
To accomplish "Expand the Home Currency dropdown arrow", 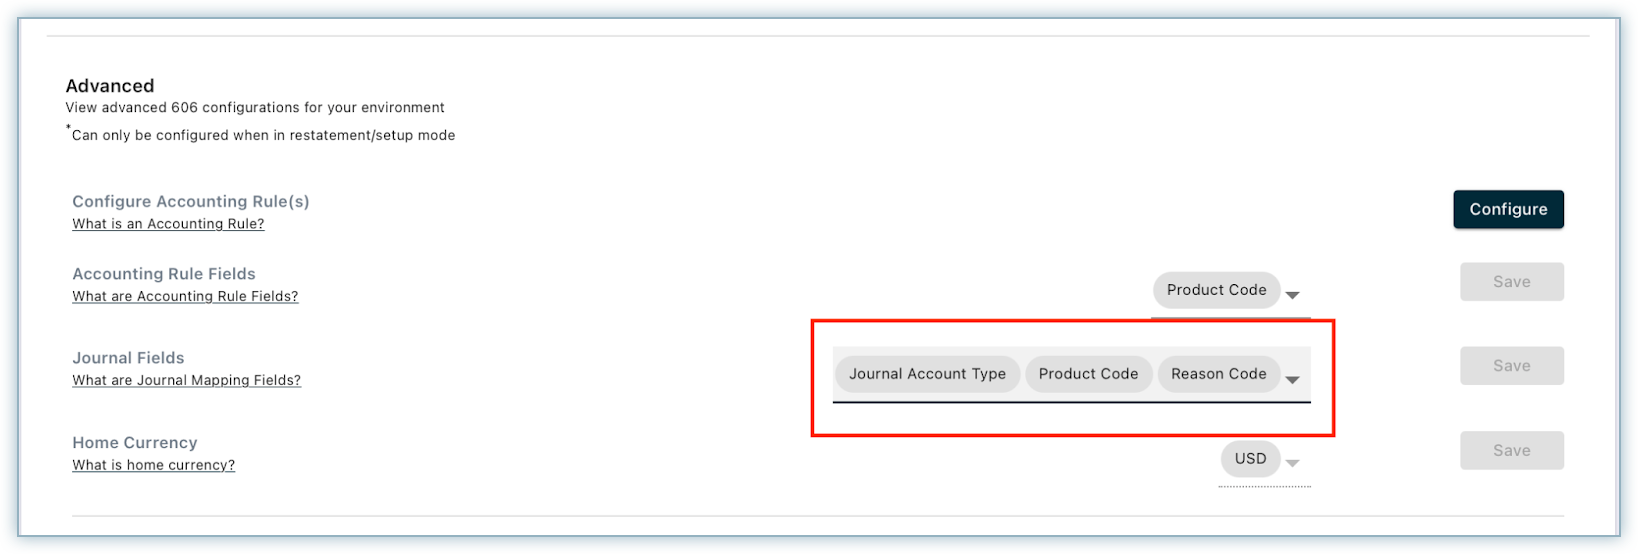I will (x=1292, y=463).
